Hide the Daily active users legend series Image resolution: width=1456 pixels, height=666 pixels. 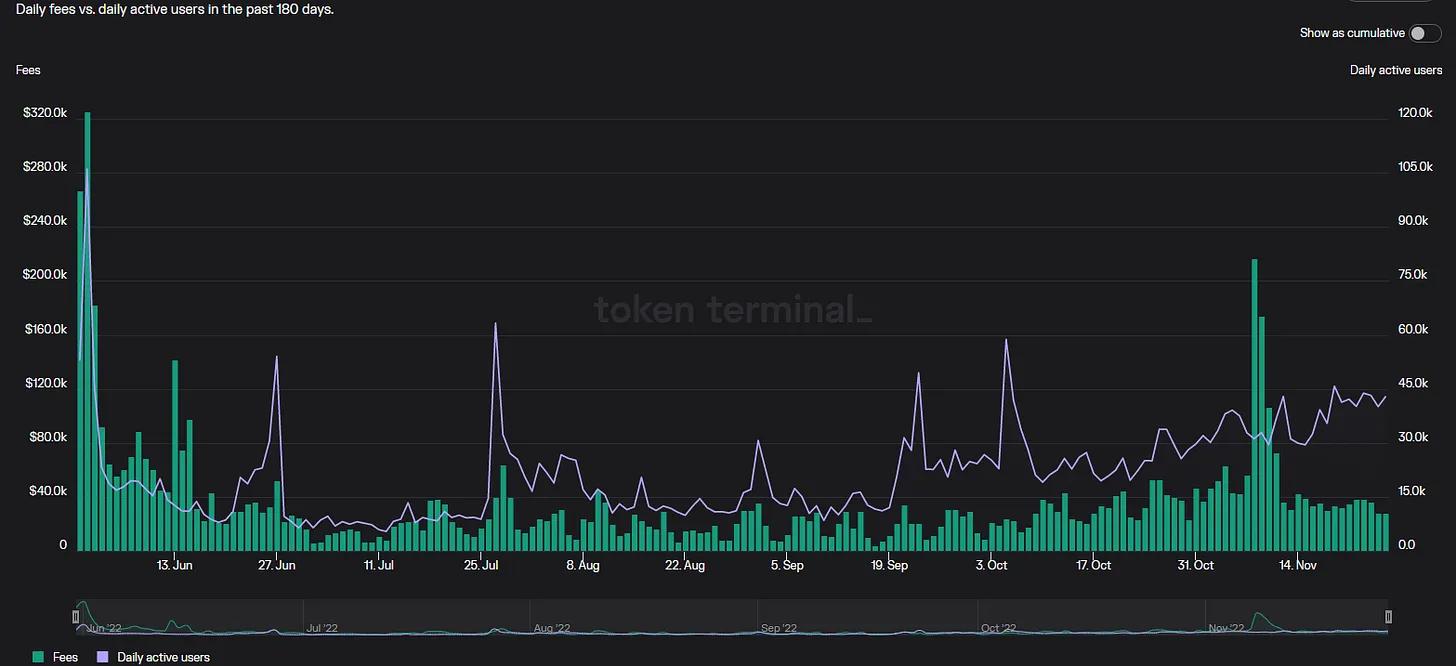tap(162, 657)
